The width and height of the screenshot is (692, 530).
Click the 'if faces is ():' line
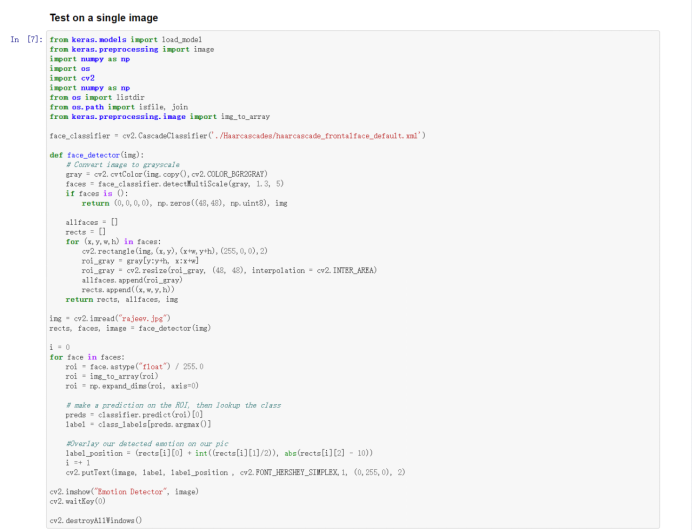pos(97,194)
